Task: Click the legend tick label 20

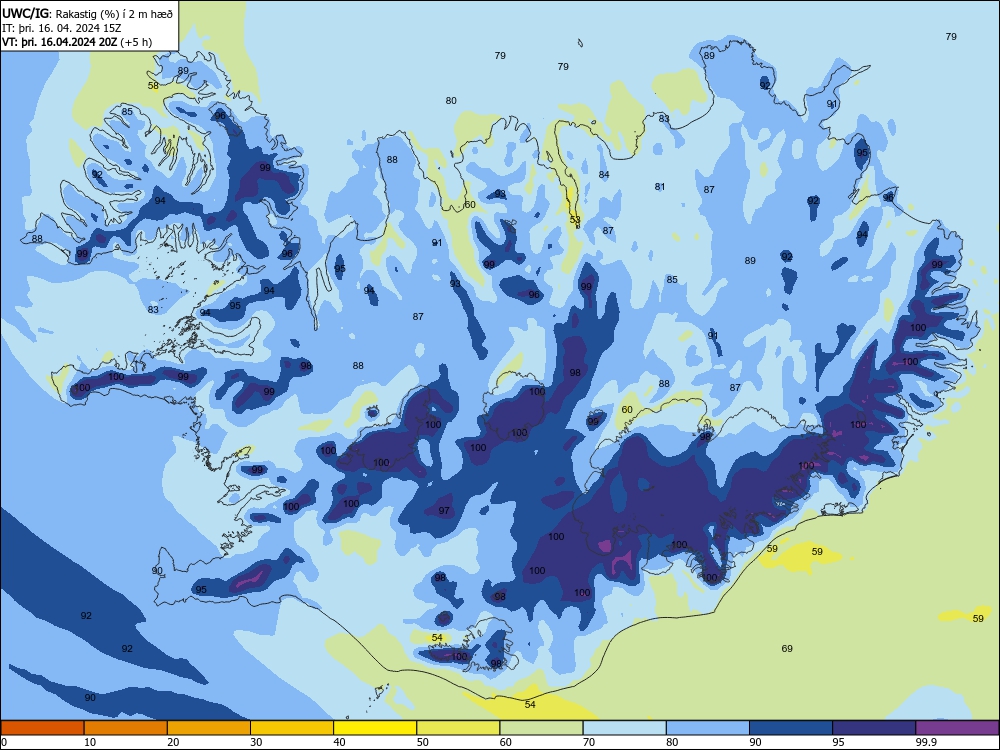Action: 173,742
